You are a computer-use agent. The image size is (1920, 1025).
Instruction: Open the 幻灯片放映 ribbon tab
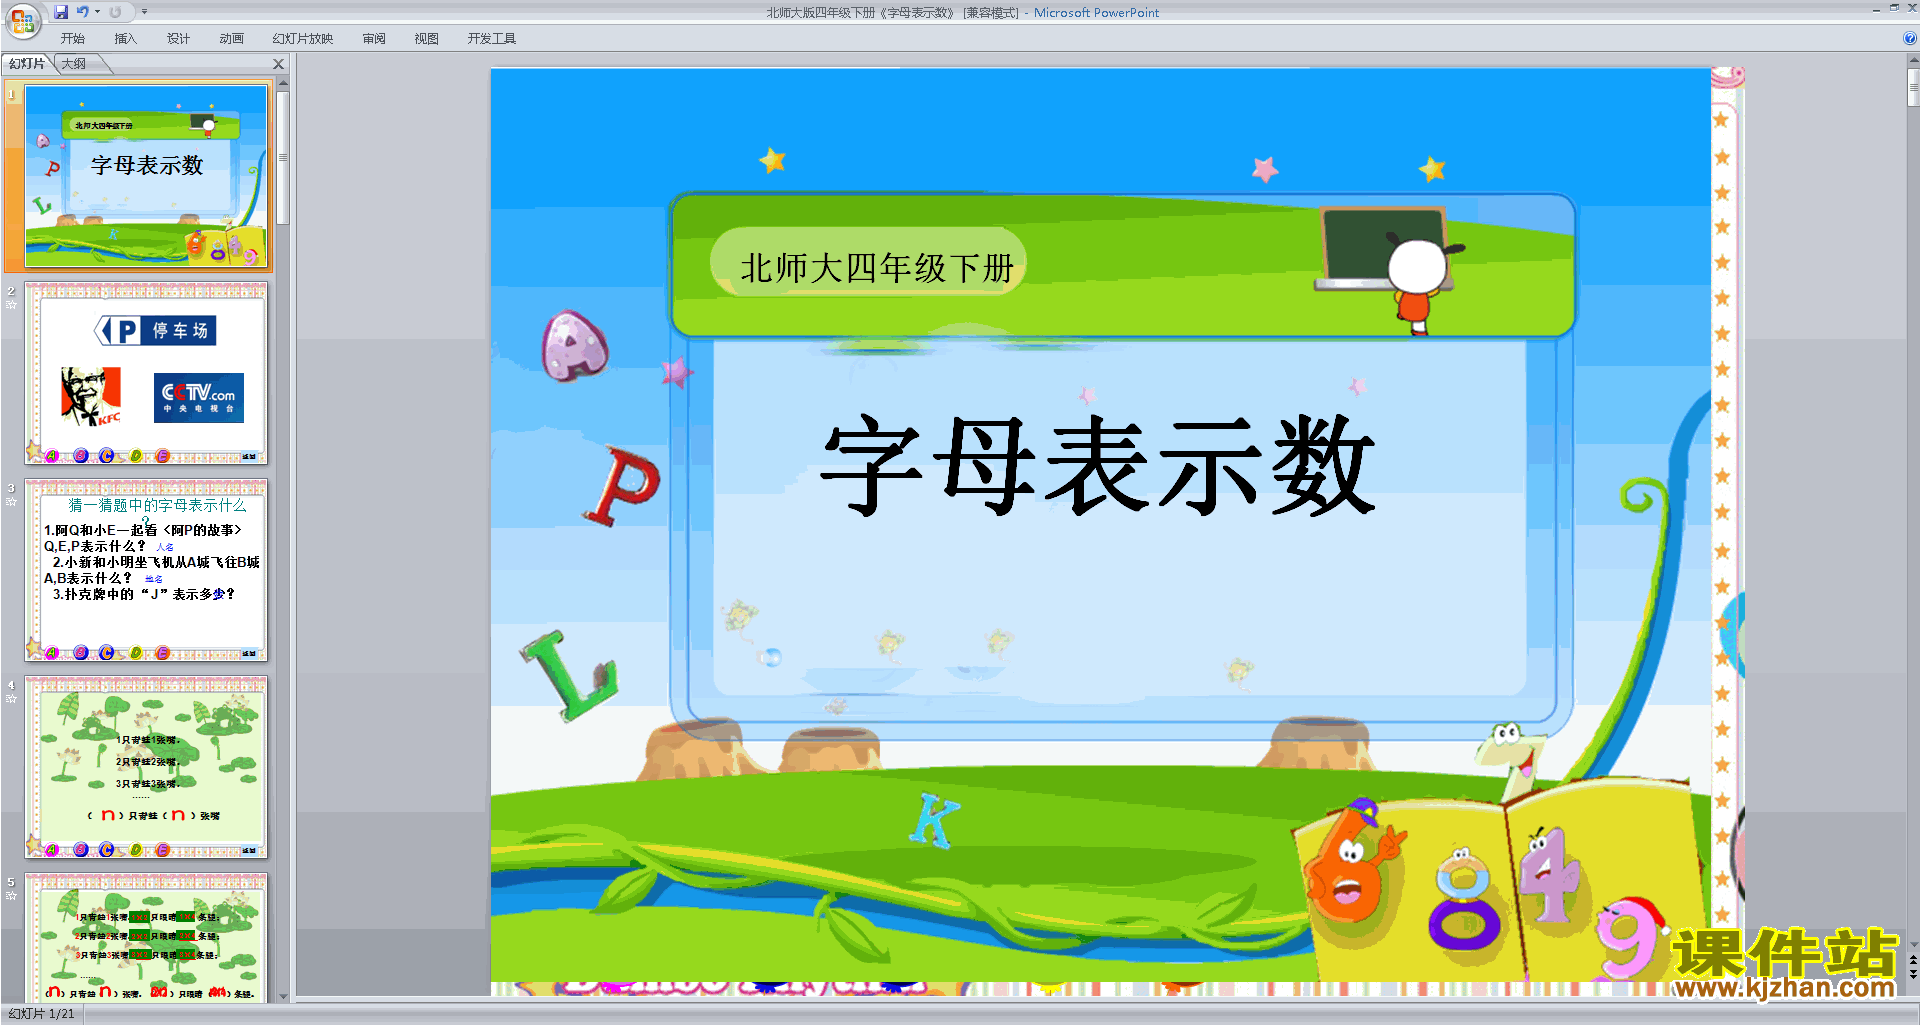coord(302,39)
